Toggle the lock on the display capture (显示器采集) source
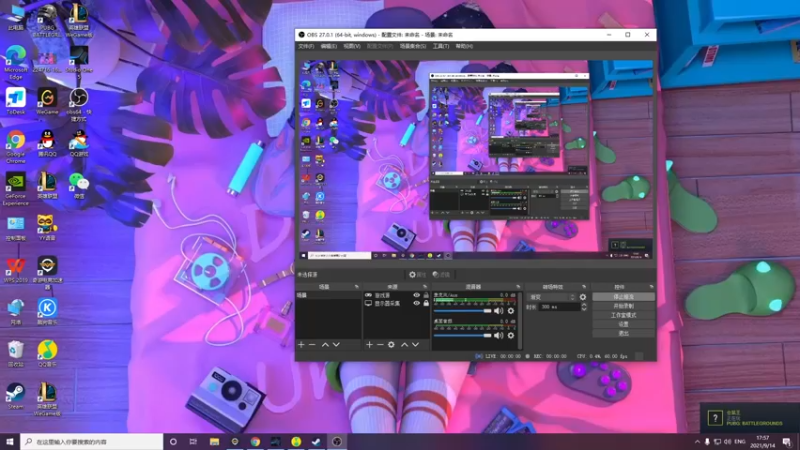The height and width of the screenshot is (450, 800). tap(426, 303)
